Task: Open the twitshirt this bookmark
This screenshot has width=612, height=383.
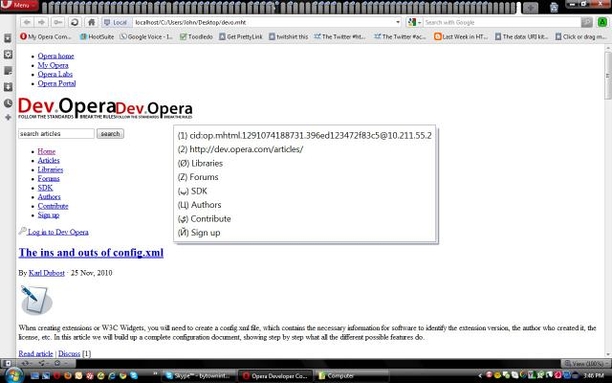Action: 288,37
